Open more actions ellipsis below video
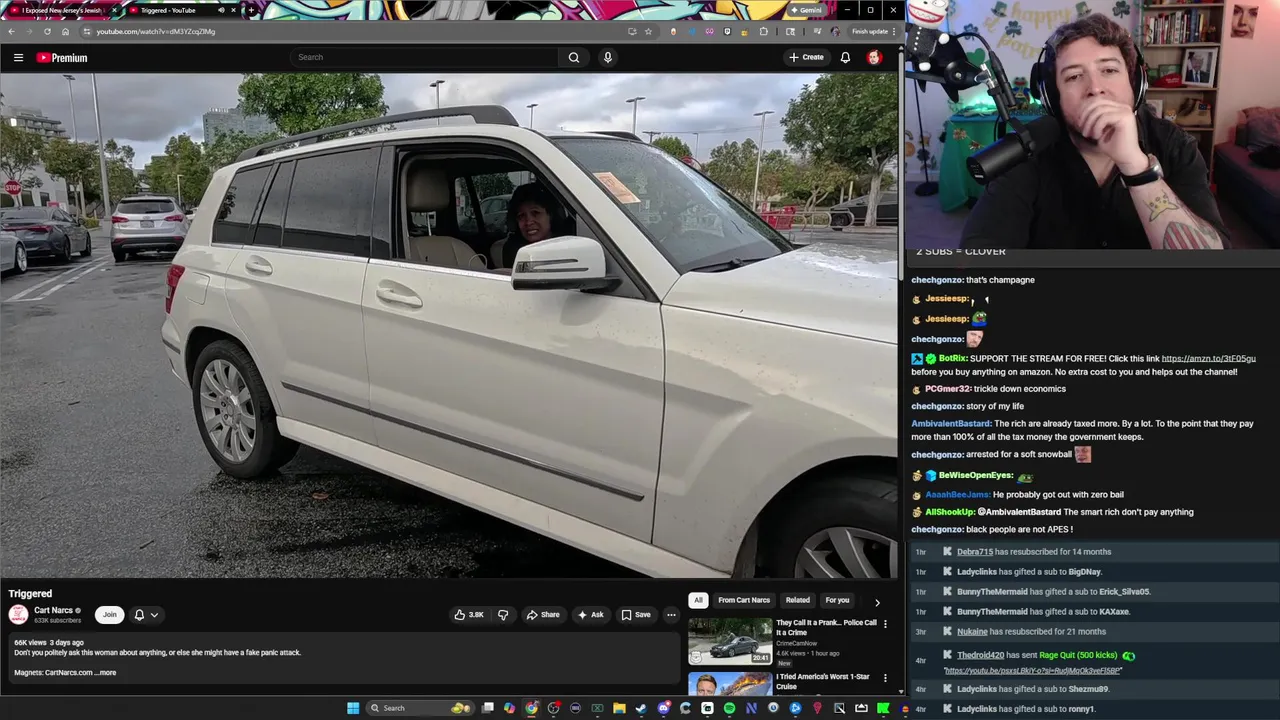The width and height of the screenshot is (1280, 720). pos(671,615)
